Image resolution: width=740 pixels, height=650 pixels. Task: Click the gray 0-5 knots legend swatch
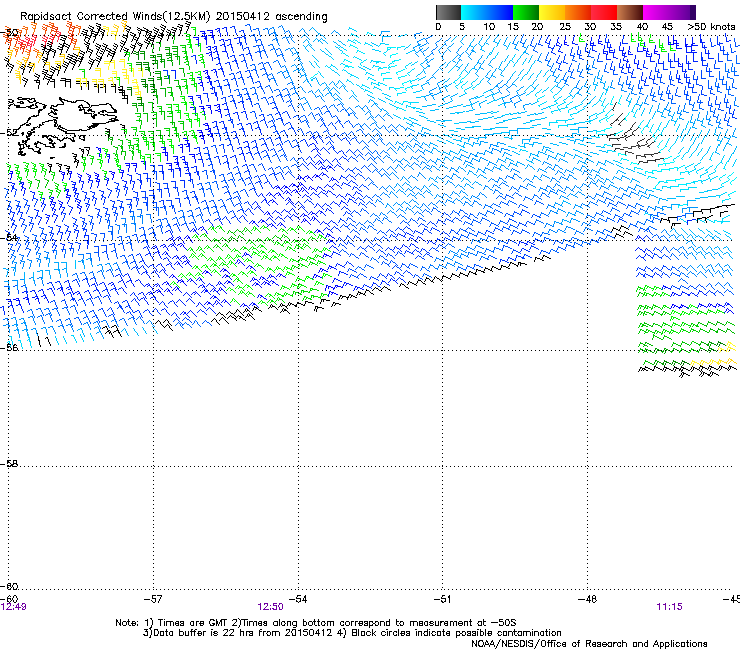pos(448,12)
